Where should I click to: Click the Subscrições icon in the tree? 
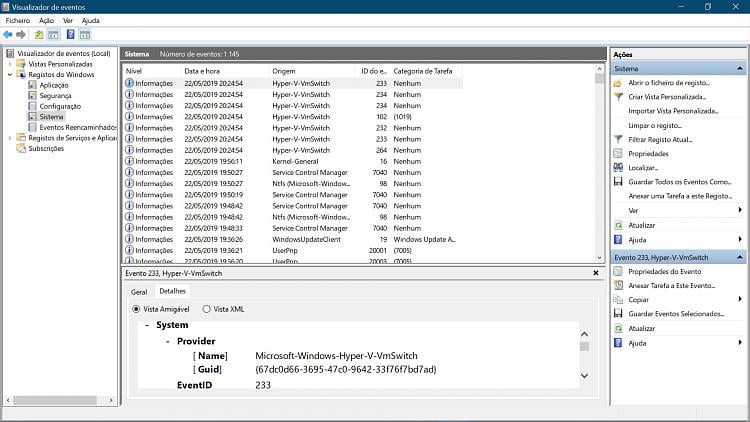pyautogui.click(x=21, y=148)
